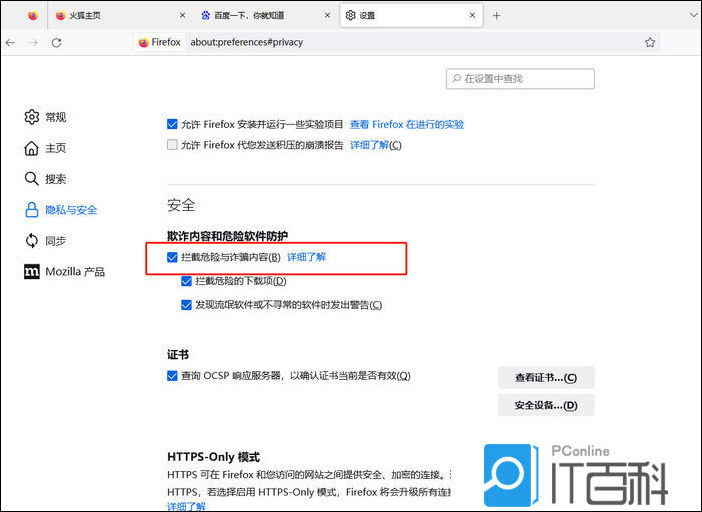Open the 同步 settings category
702x512 pixels.
[x=45, y=241]
